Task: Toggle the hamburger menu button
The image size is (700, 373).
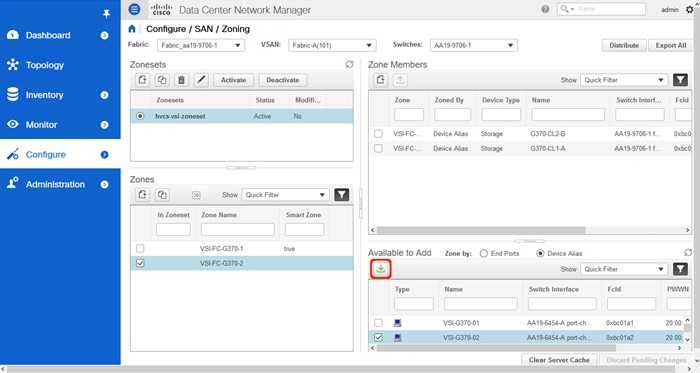Action: pos(134,9)
